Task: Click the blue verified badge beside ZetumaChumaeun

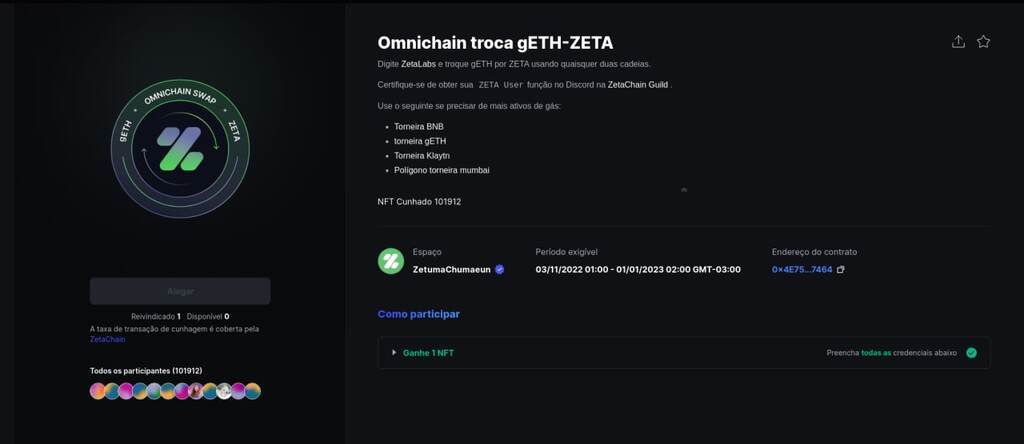Action: point(500,270)
